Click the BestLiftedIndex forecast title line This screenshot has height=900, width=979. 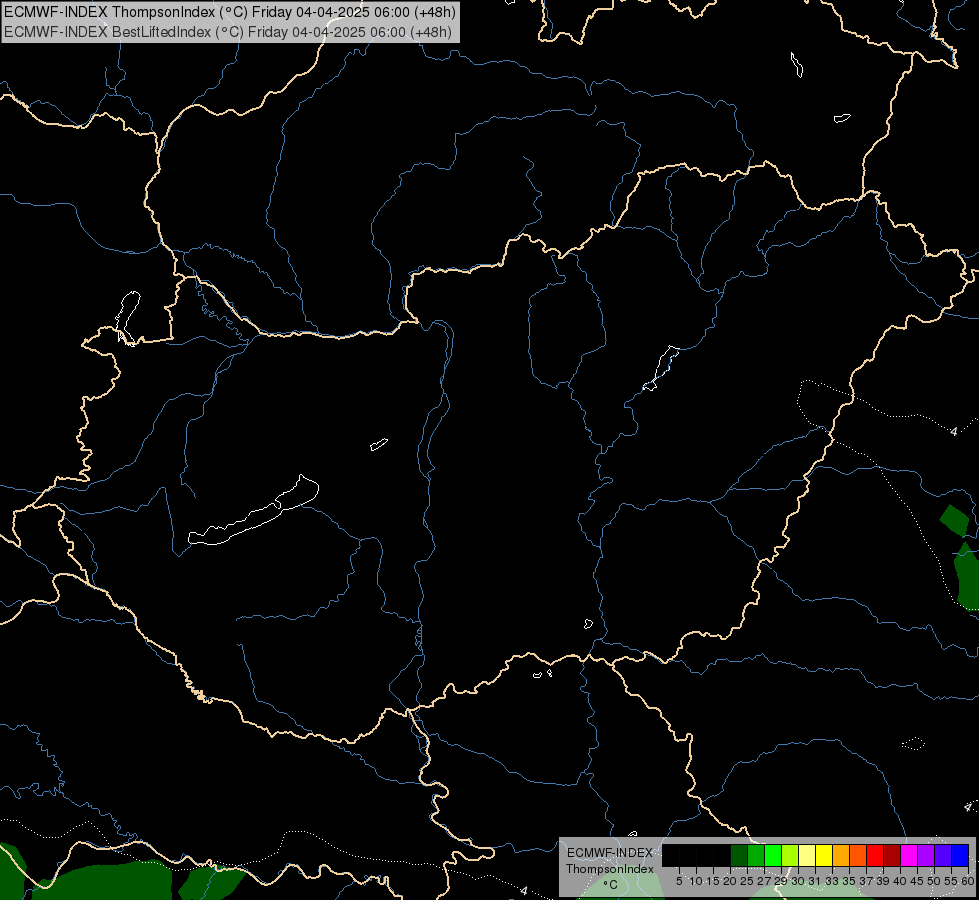coord(227,32)
